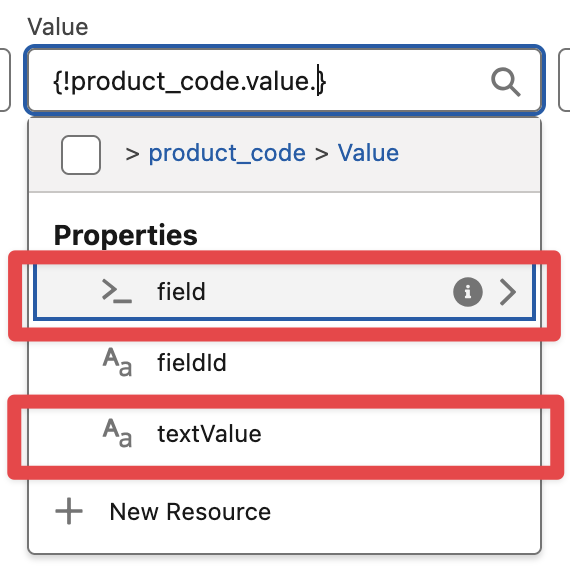Click the empty square breadcrumb root icon

(x=81, y=154)
